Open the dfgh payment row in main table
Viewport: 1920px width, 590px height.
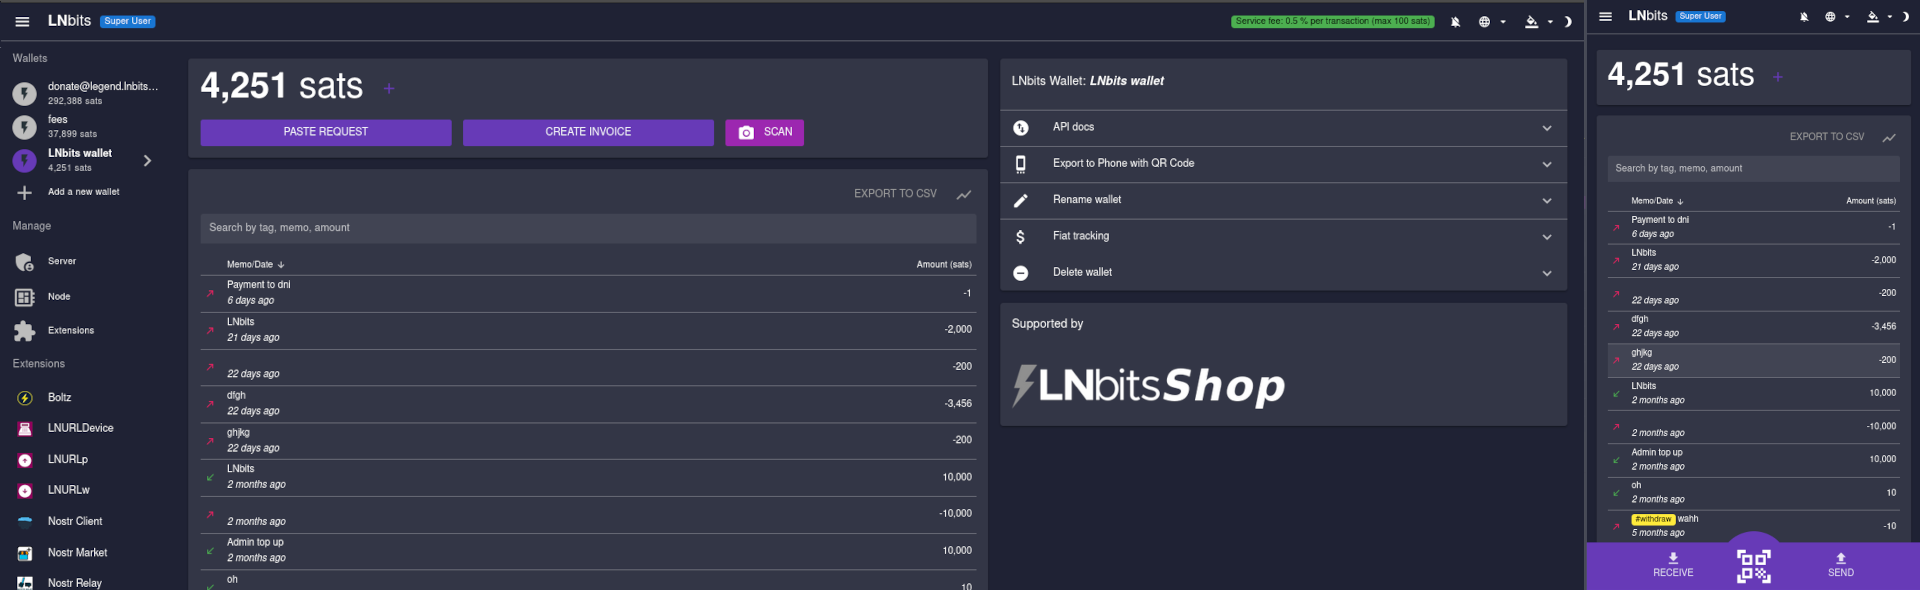tap(588, 404)
